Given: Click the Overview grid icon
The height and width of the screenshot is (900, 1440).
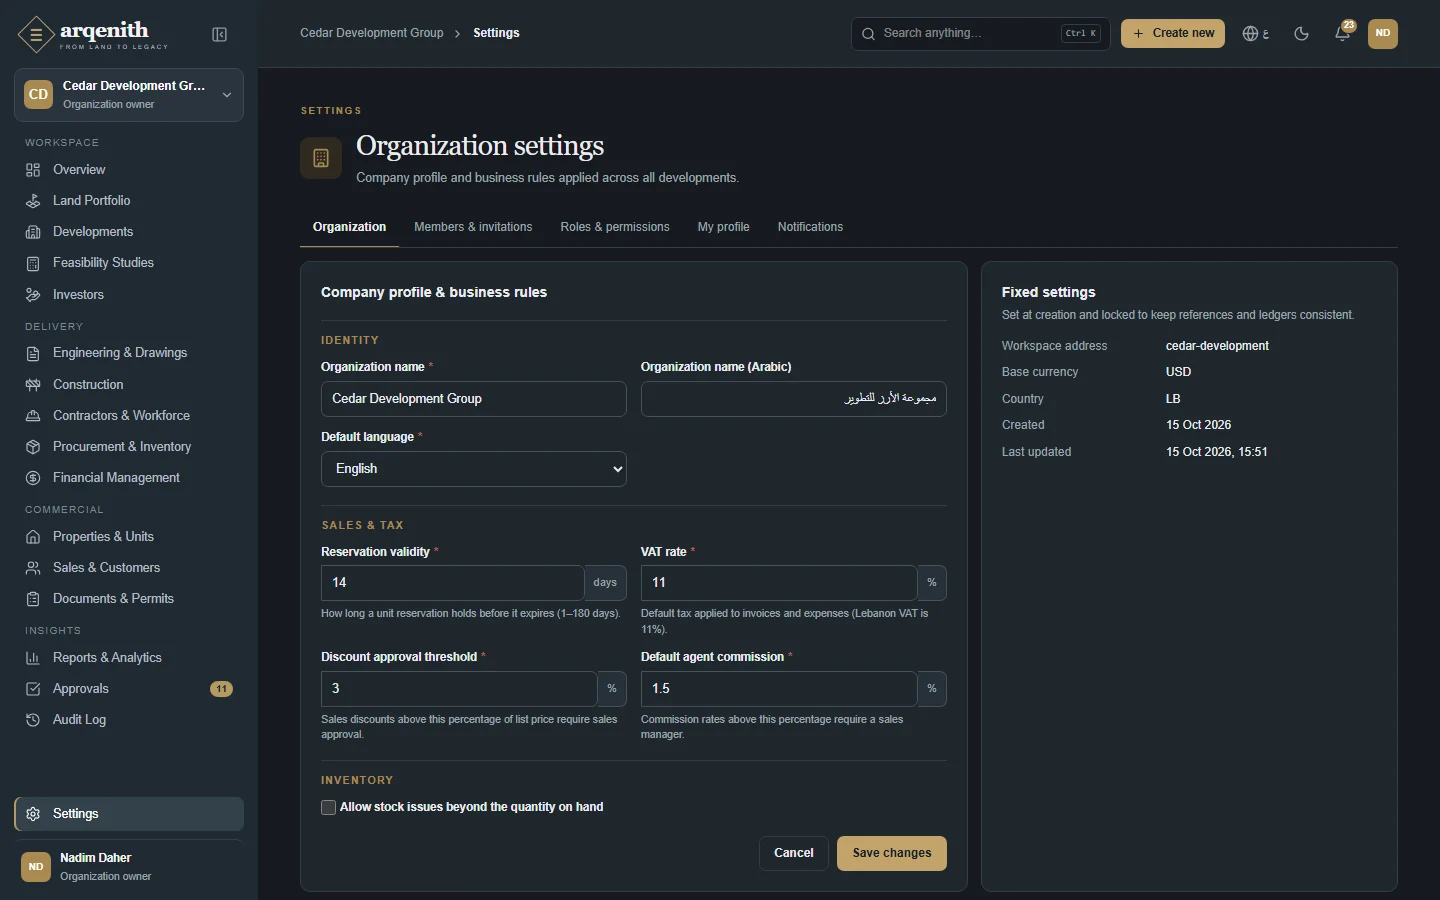Looking at the screenshot, I should (x=33, y=170).
